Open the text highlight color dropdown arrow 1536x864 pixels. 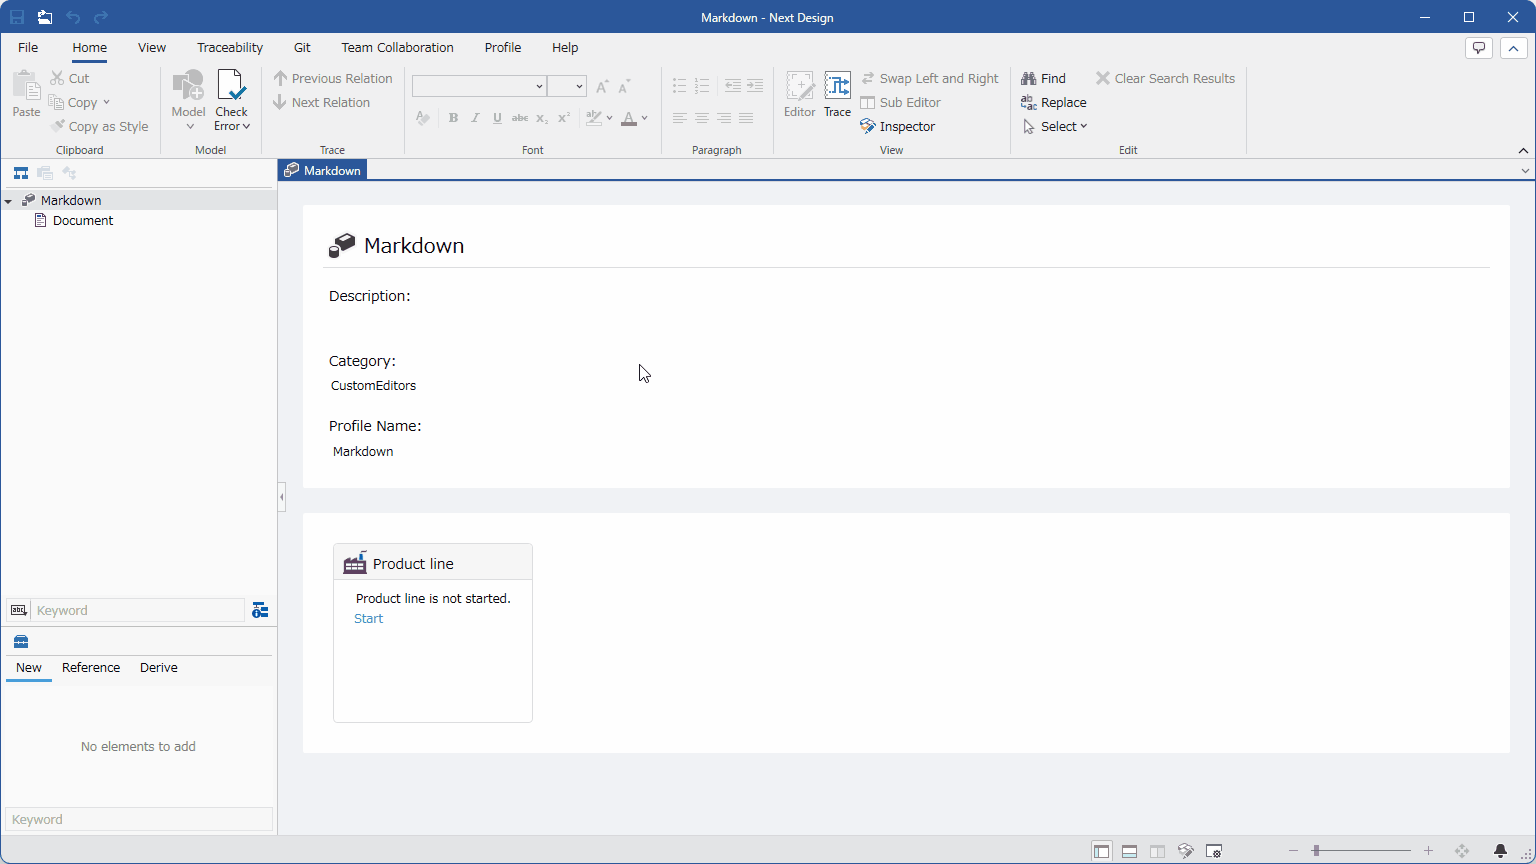(609, 118)
